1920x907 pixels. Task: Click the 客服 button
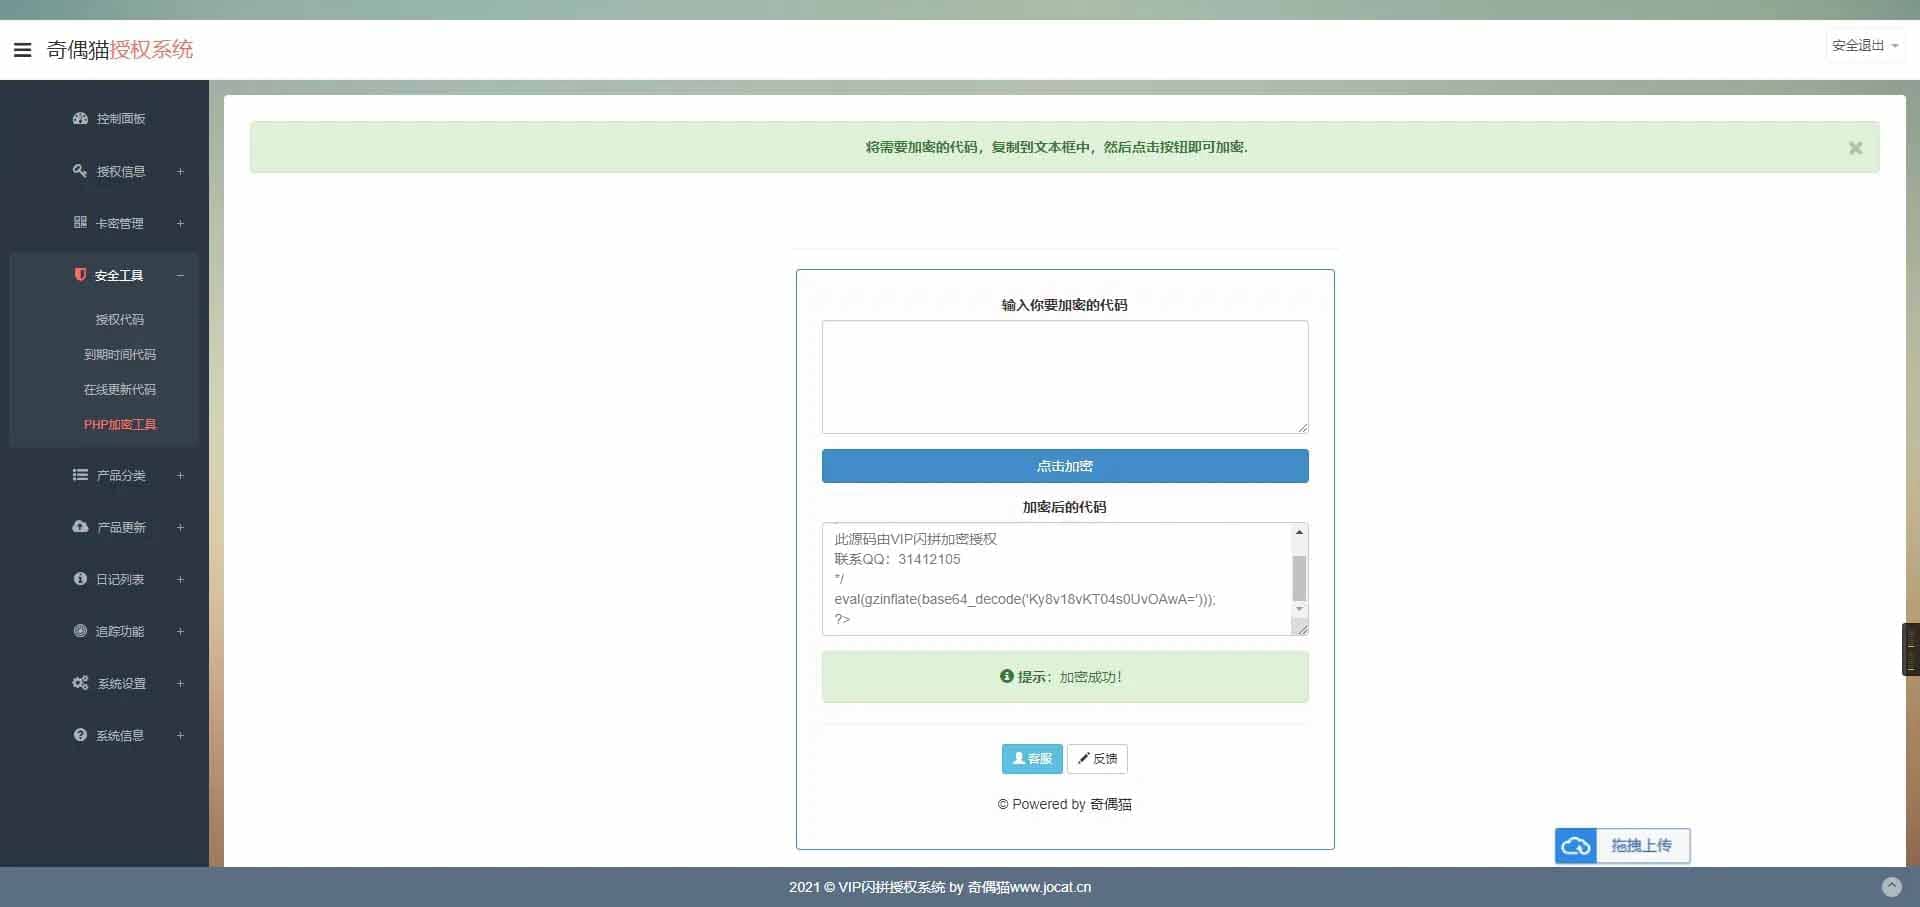[1032, 759]
